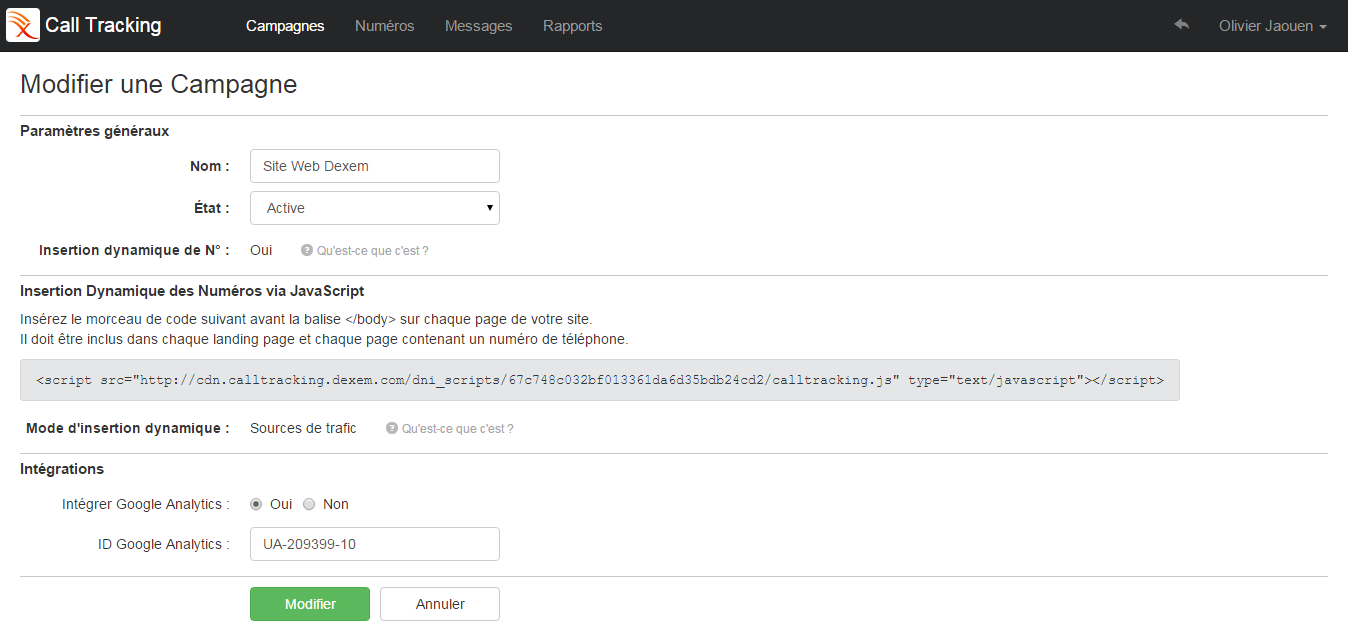Select the Oui radio for Google Analytics

[255, 504]
